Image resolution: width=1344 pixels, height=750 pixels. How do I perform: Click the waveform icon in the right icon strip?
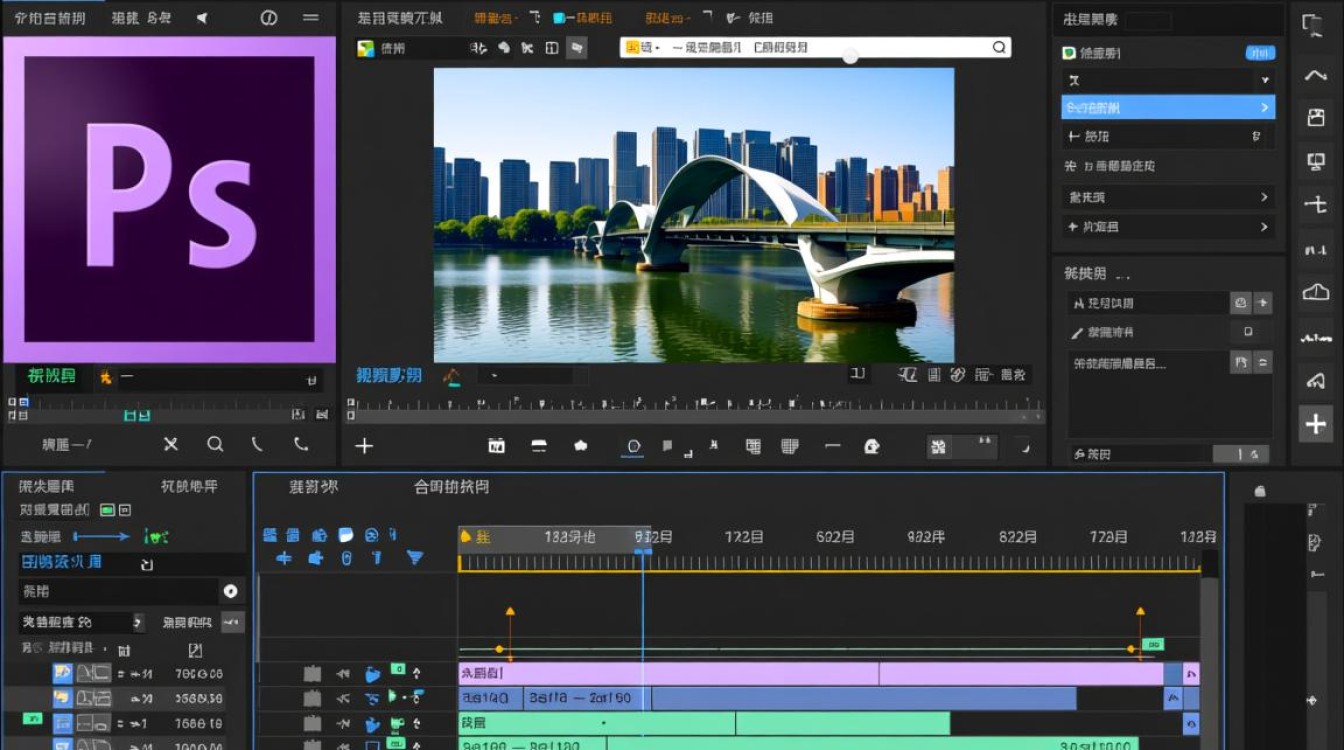[x=1315, y=338]
